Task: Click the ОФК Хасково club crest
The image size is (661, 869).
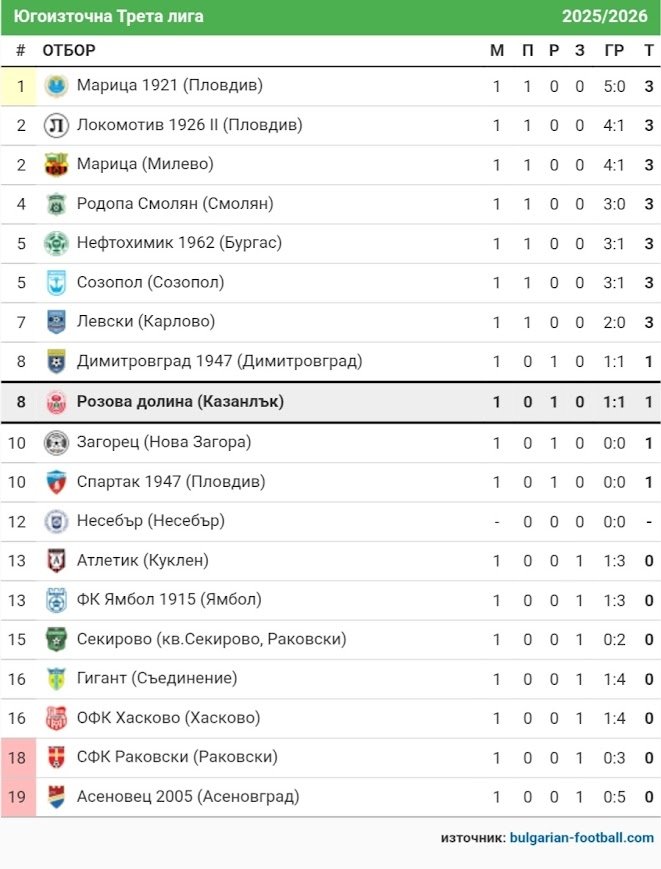Action: pyautogui.click(x=56, y=718)
